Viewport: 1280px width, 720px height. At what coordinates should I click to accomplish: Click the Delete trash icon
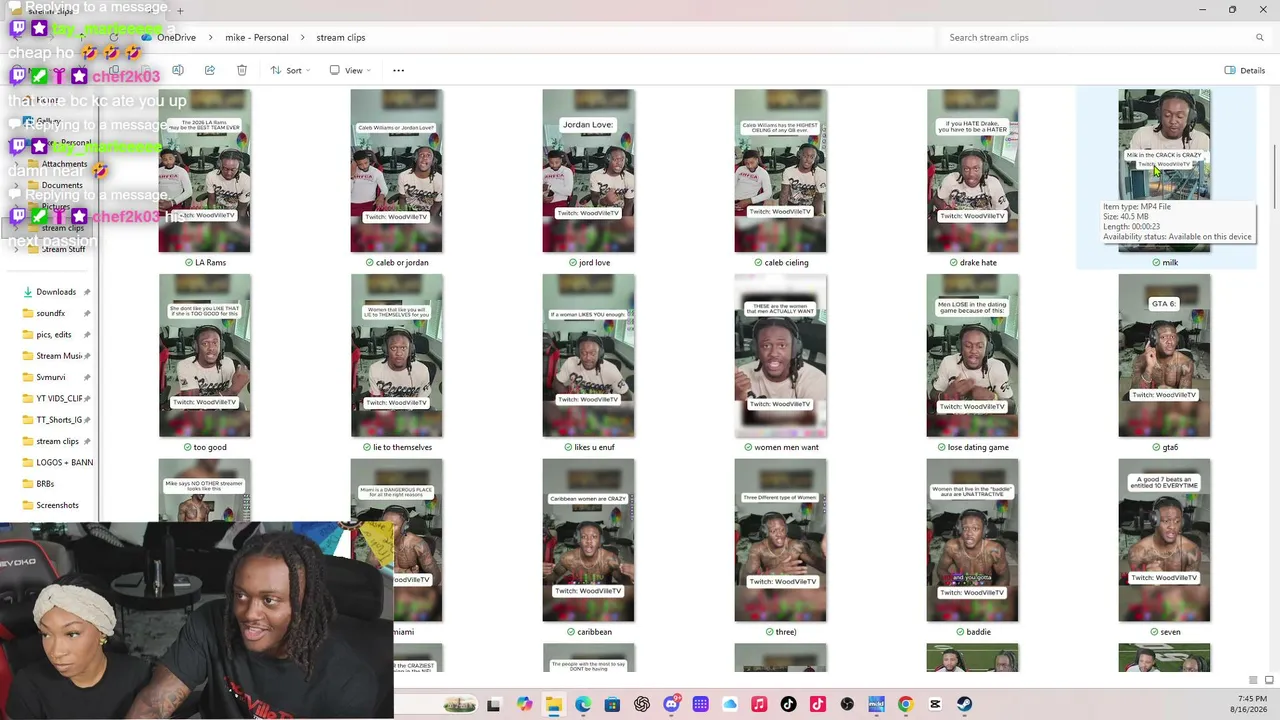coord(242,70)
